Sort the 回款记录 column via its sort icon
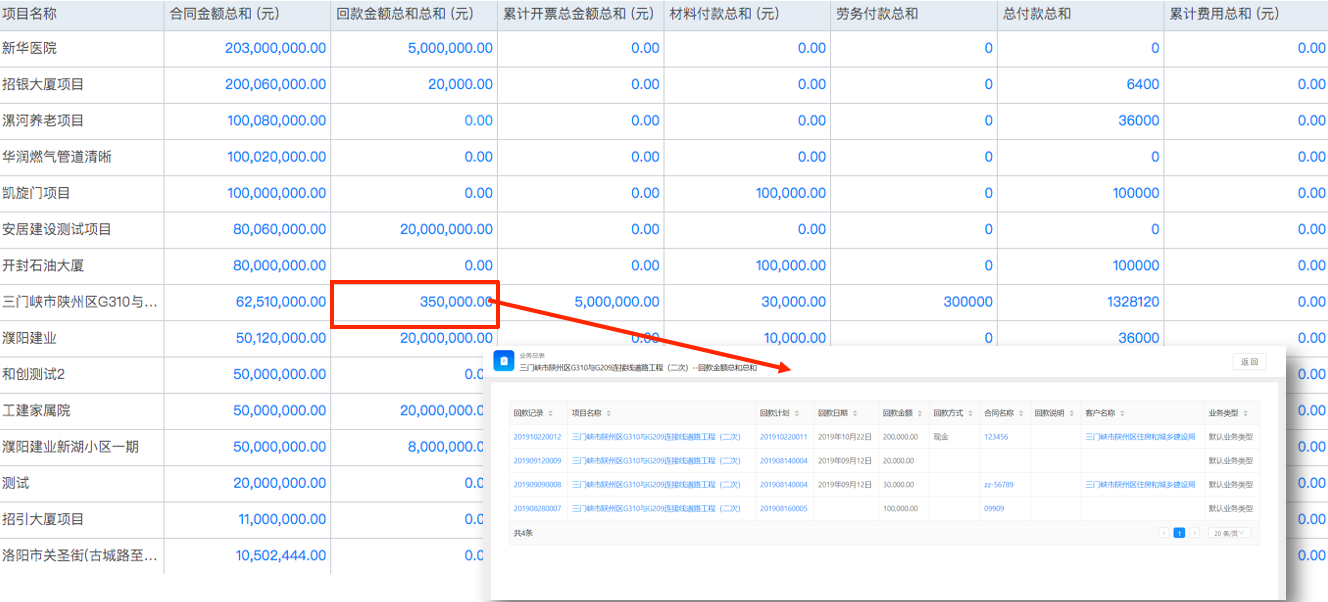The image size is (1328, 602). 551,413
